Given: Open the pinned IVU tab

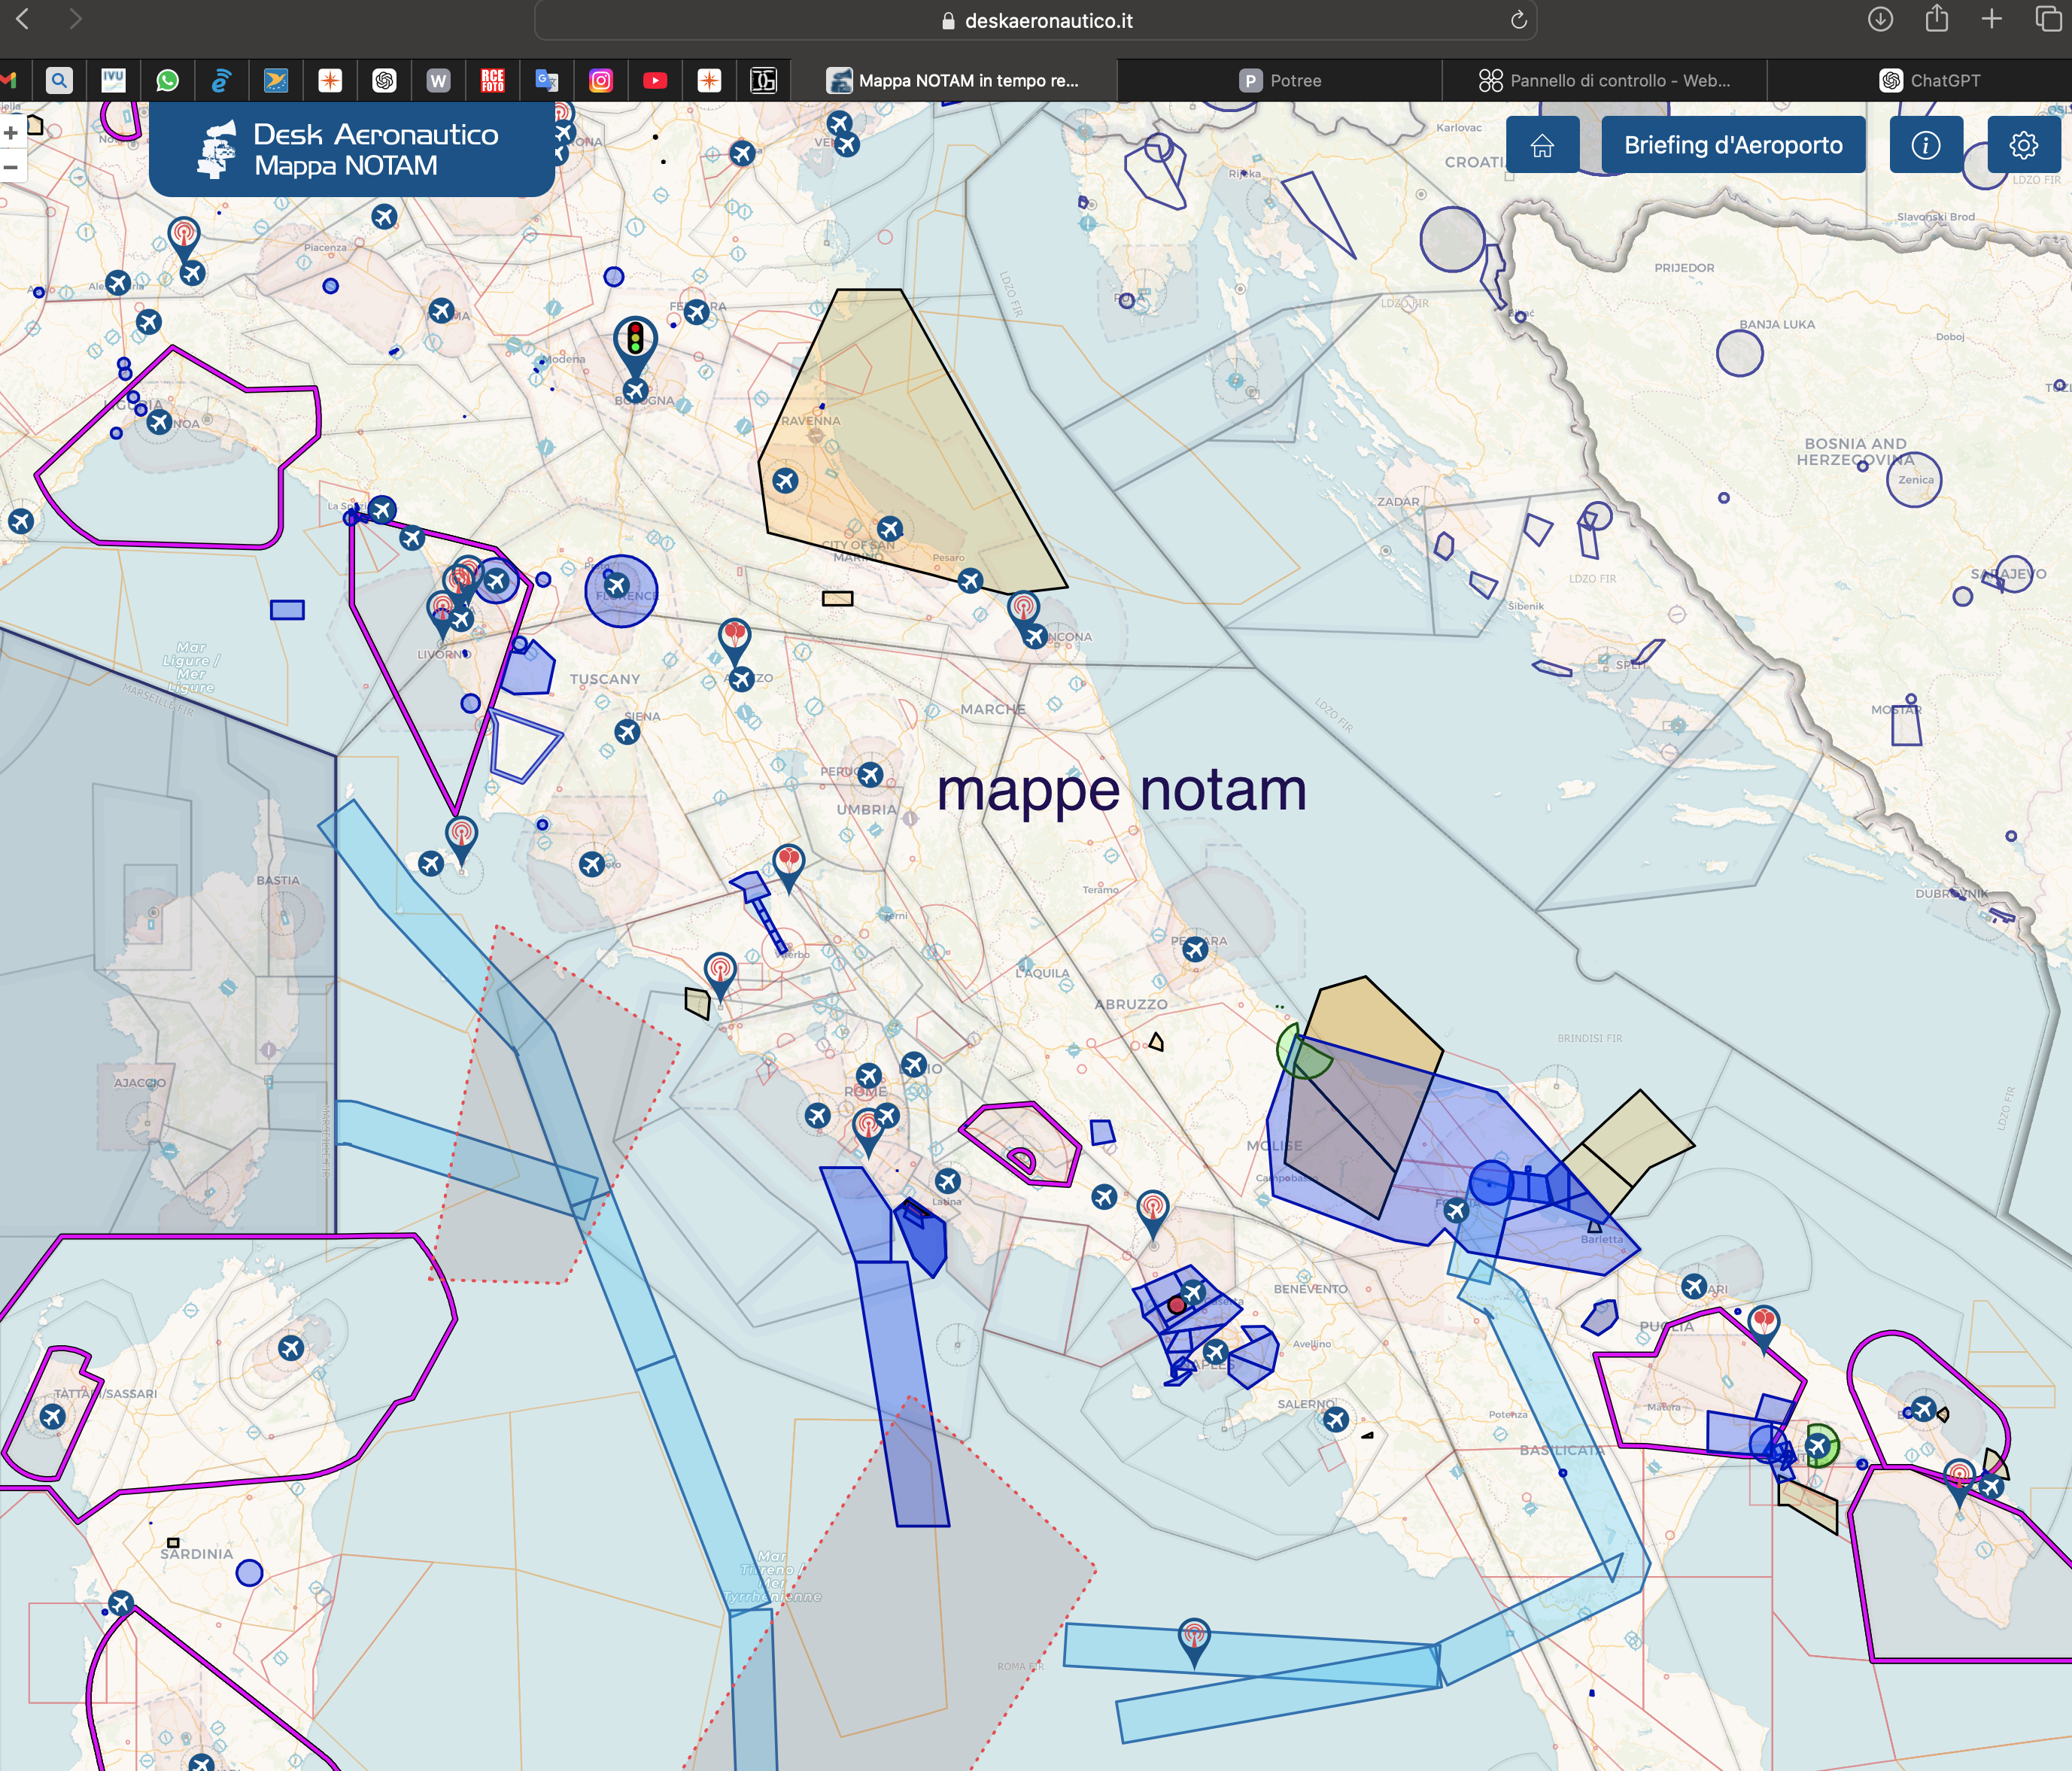Looking at the screenshot, I should [114, 80].
